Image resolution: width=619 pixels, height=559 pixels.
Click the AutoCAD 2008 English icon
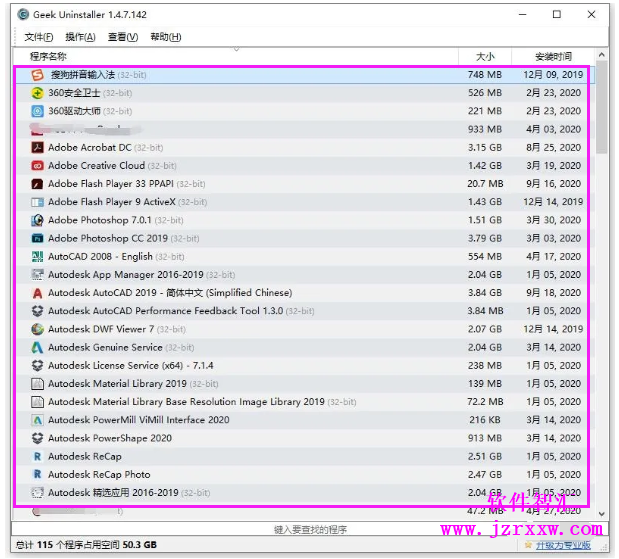[37, 257]
